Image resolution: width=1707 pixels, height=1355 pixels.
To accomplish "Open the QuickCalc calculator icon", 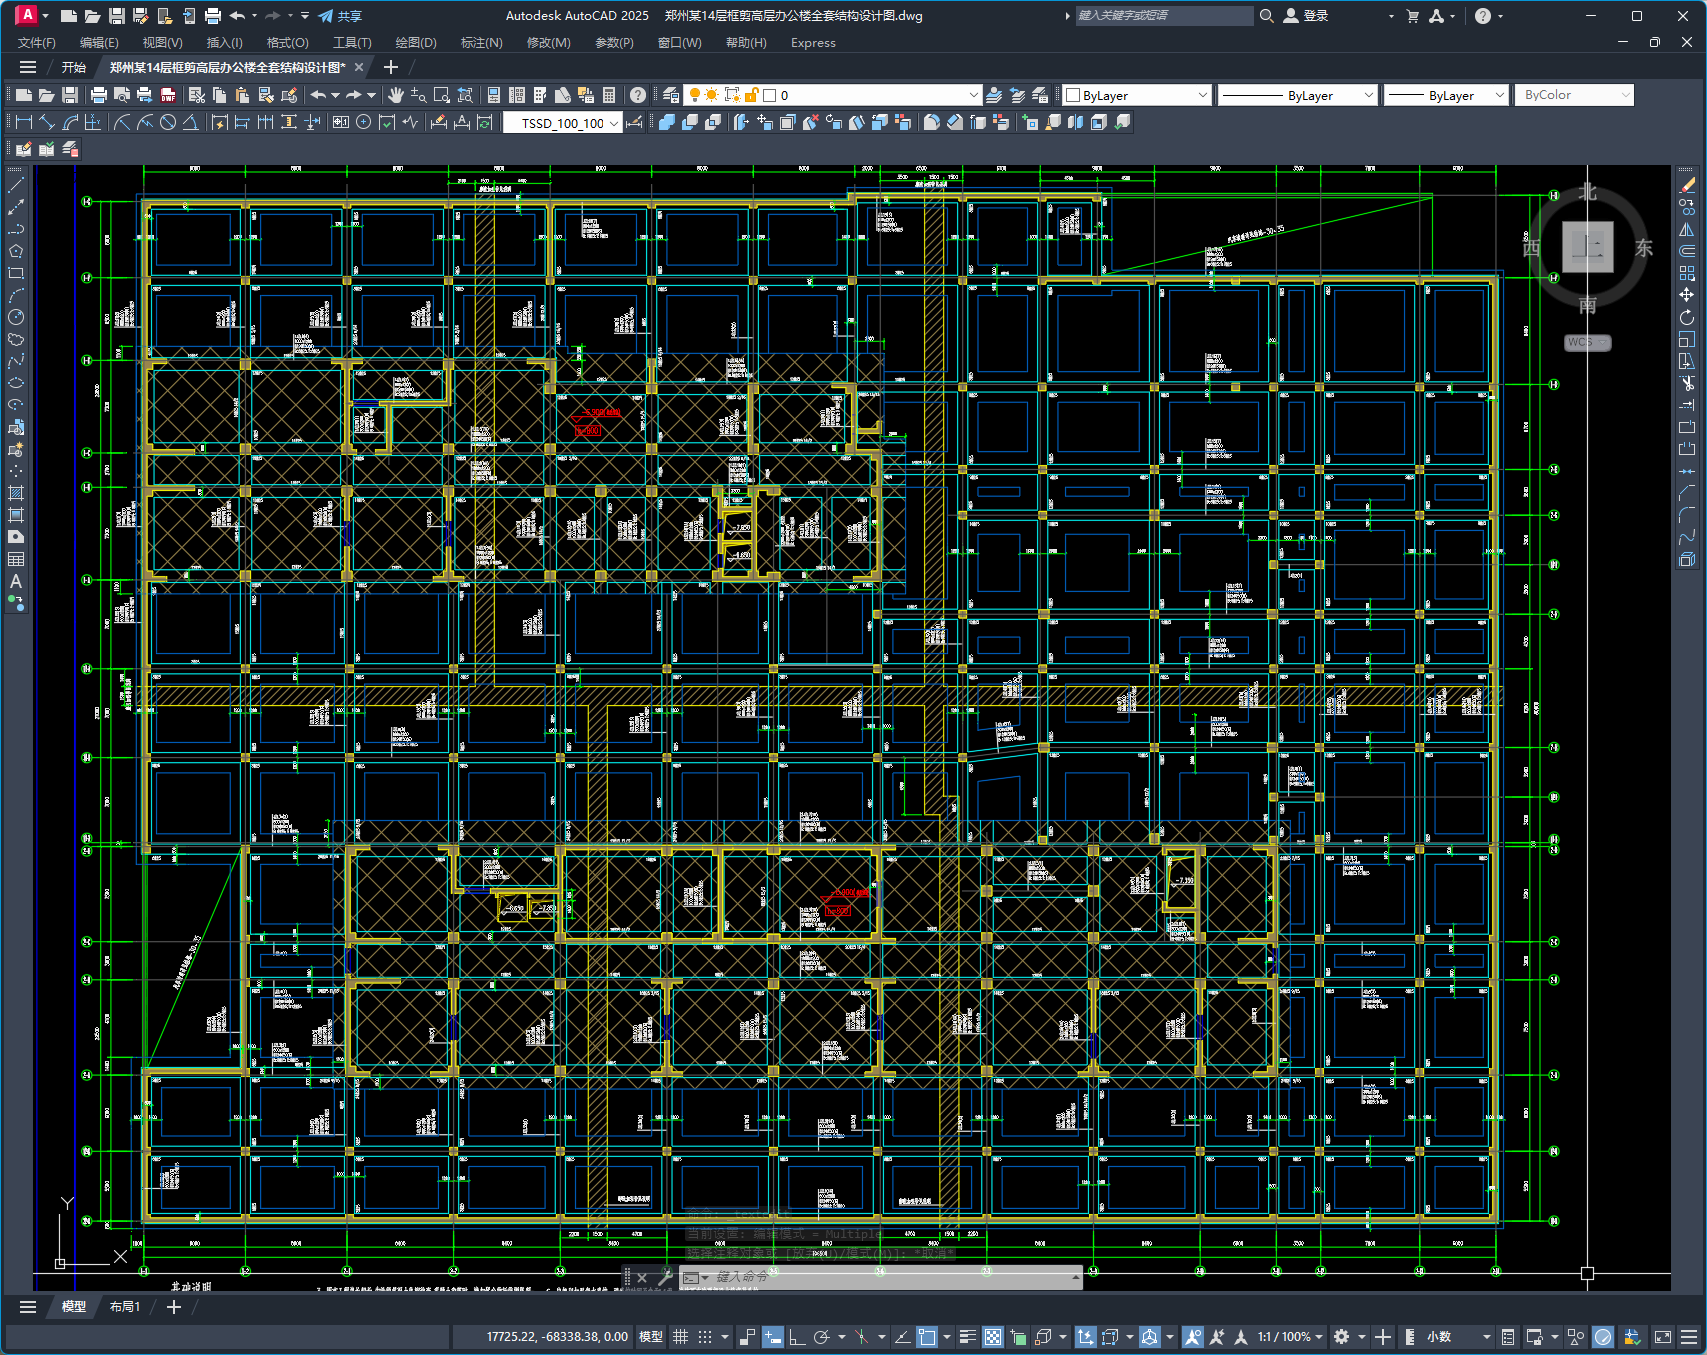I will [609, 95].
